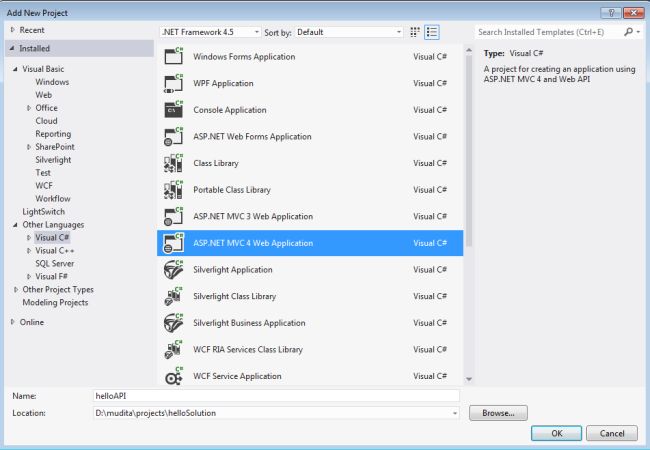The height and width of the screenshot is (450, 650).
Task: Expand the Other Project Types node
Action: (x=16, y=289)
